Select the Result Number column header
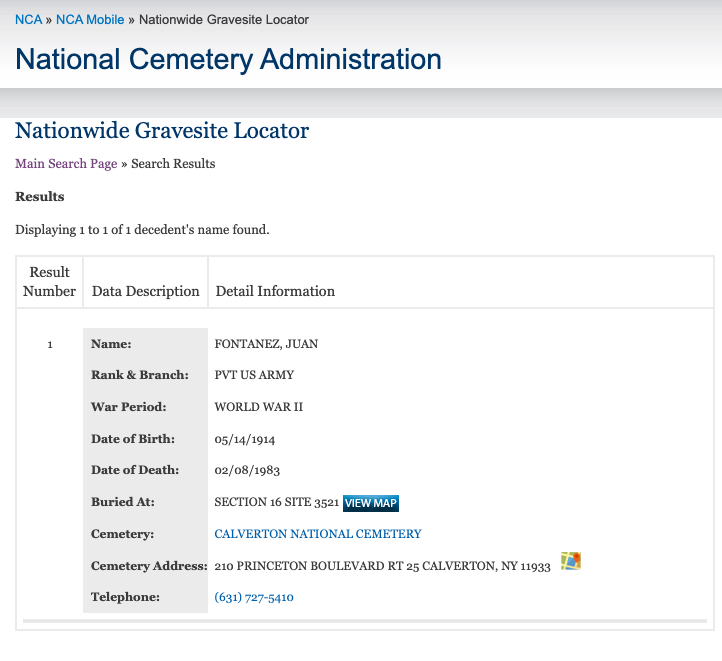Viewport: 722px width, 661px height. (49, 282)
